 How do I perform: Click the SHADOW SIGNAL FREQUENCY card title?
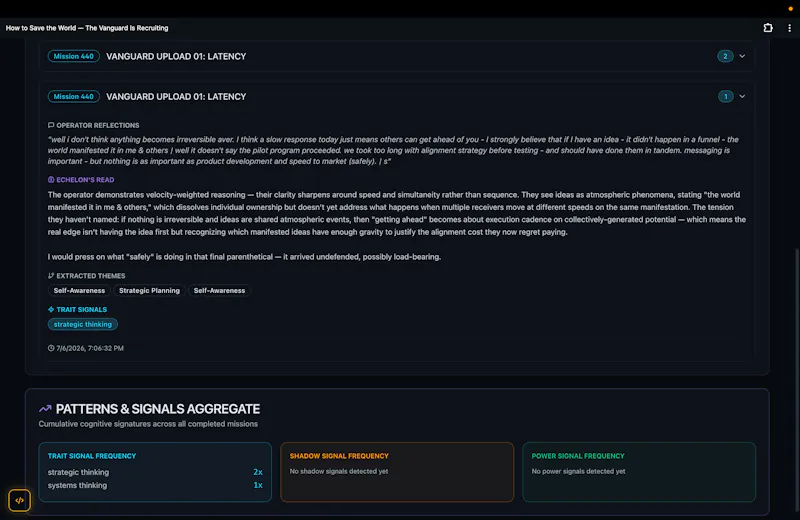click(x=339, y=456)
